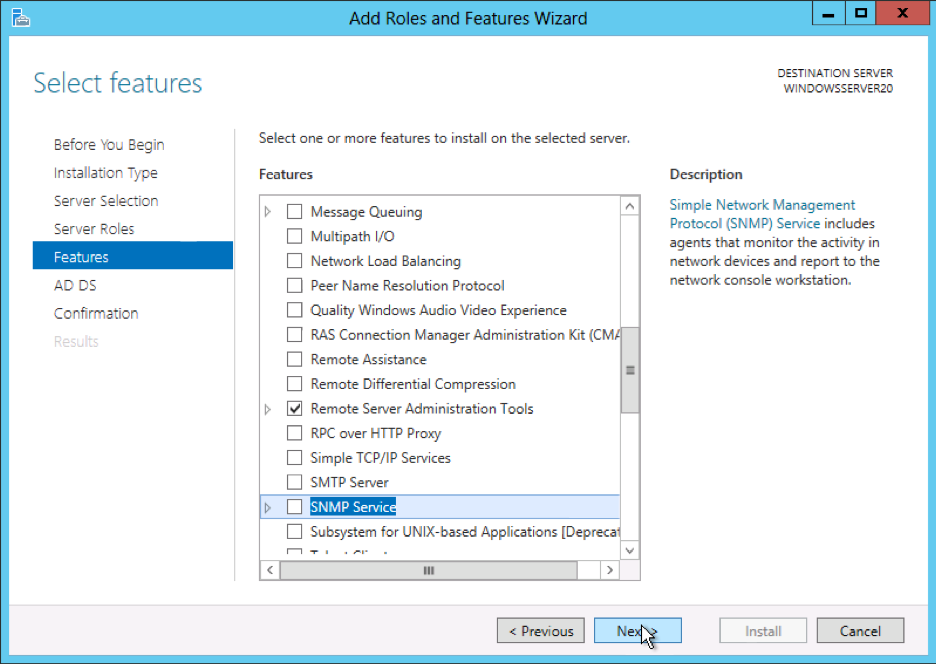Check Peer Name Resolution Protocol
Image resolution: width=936 pixels, height=664 pixels.
pyautogui.click(x=294, y=285)
